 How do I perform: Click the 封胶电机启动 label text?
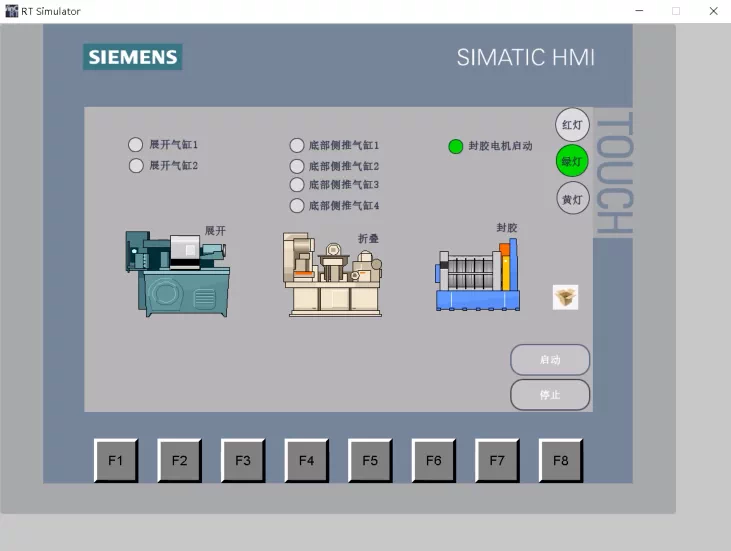[500, 146]
